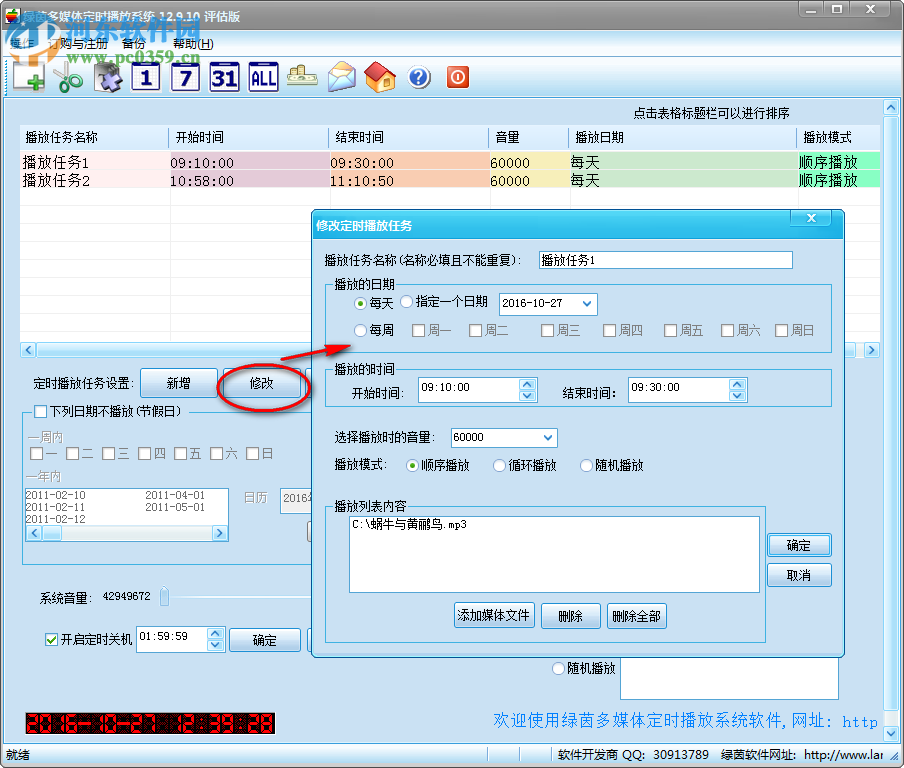Open the help question-mark icon
Viewport: 904px width, 768px height.
coord(418,77)
